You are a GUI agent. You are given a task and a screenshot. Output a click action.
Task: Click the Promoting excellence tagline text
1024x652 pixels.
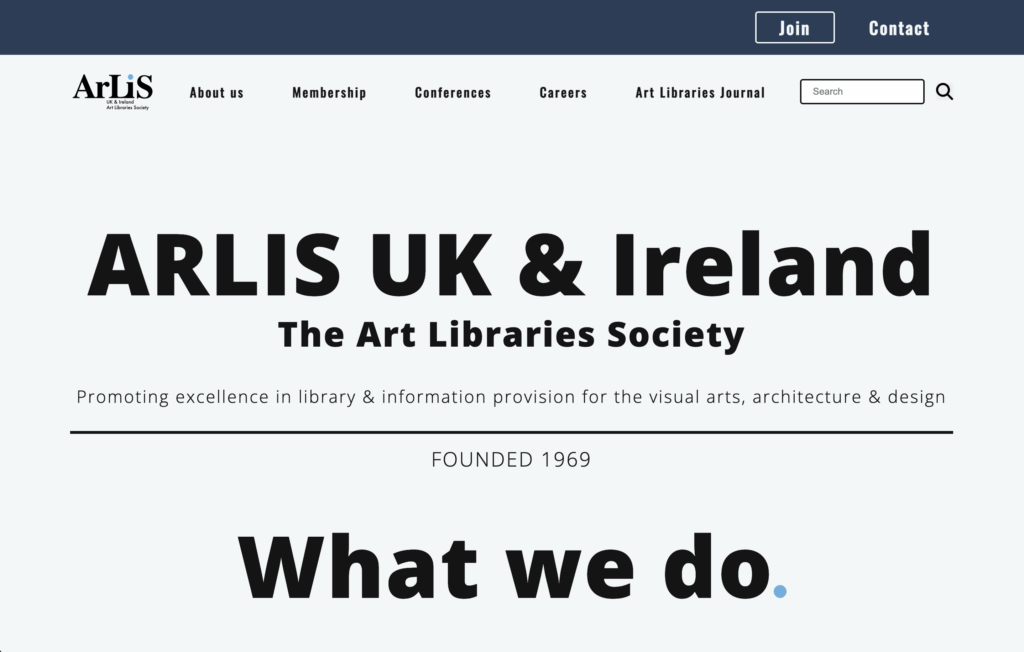(x=511, y=397)
